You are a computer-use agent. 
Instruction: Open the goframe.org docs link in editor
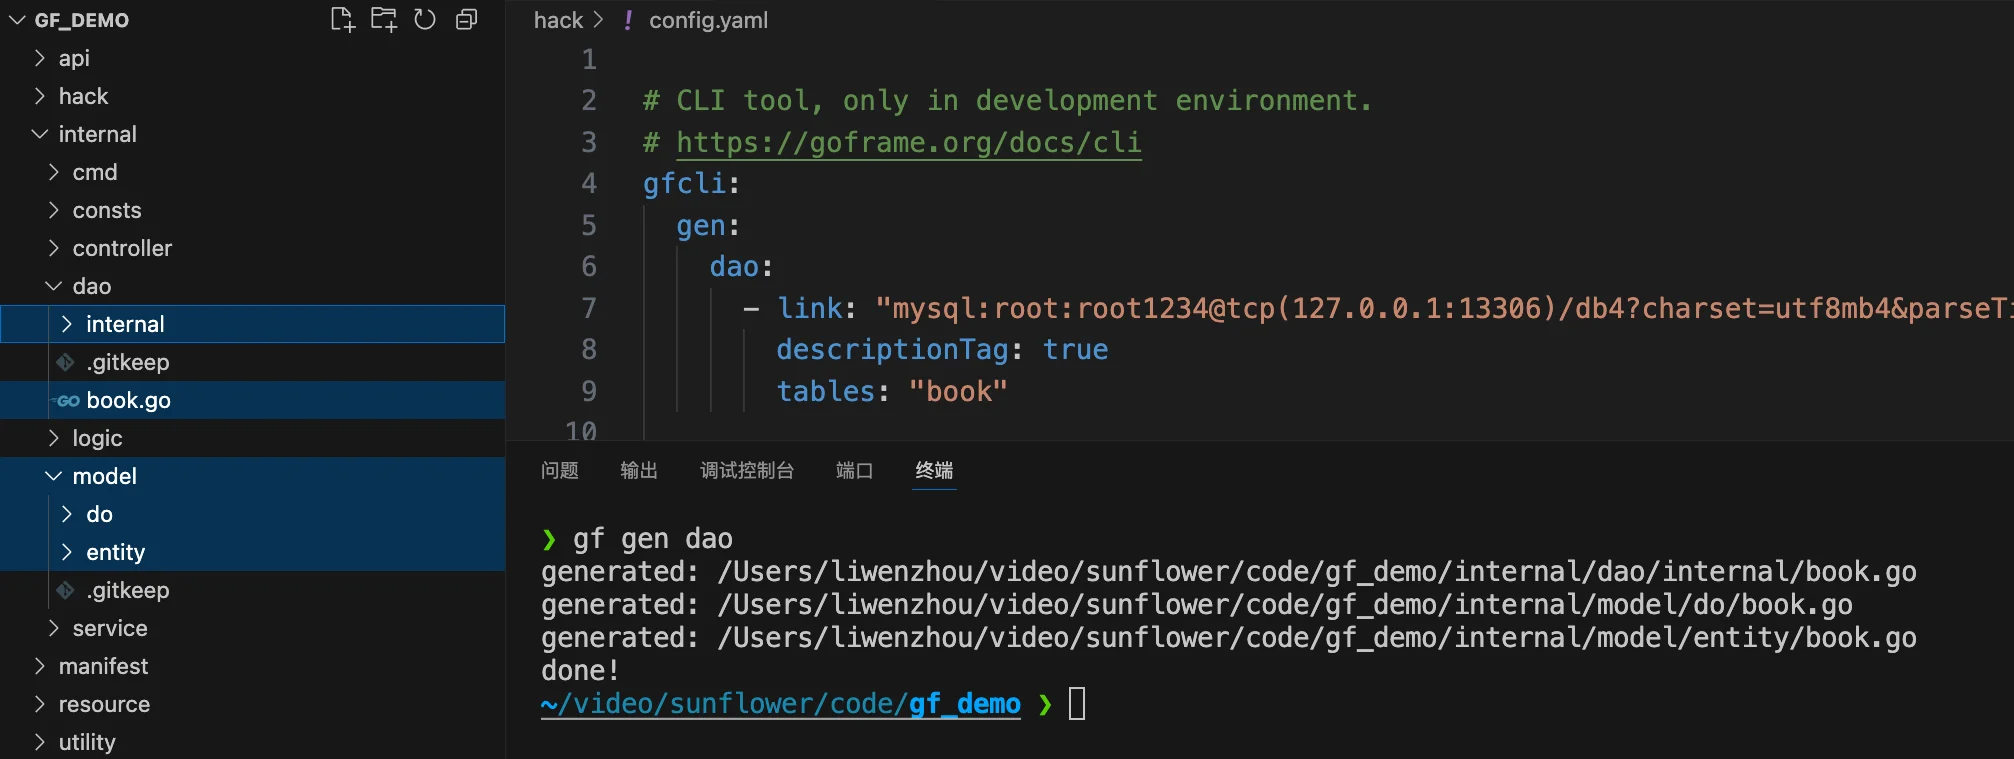(908, 142)
